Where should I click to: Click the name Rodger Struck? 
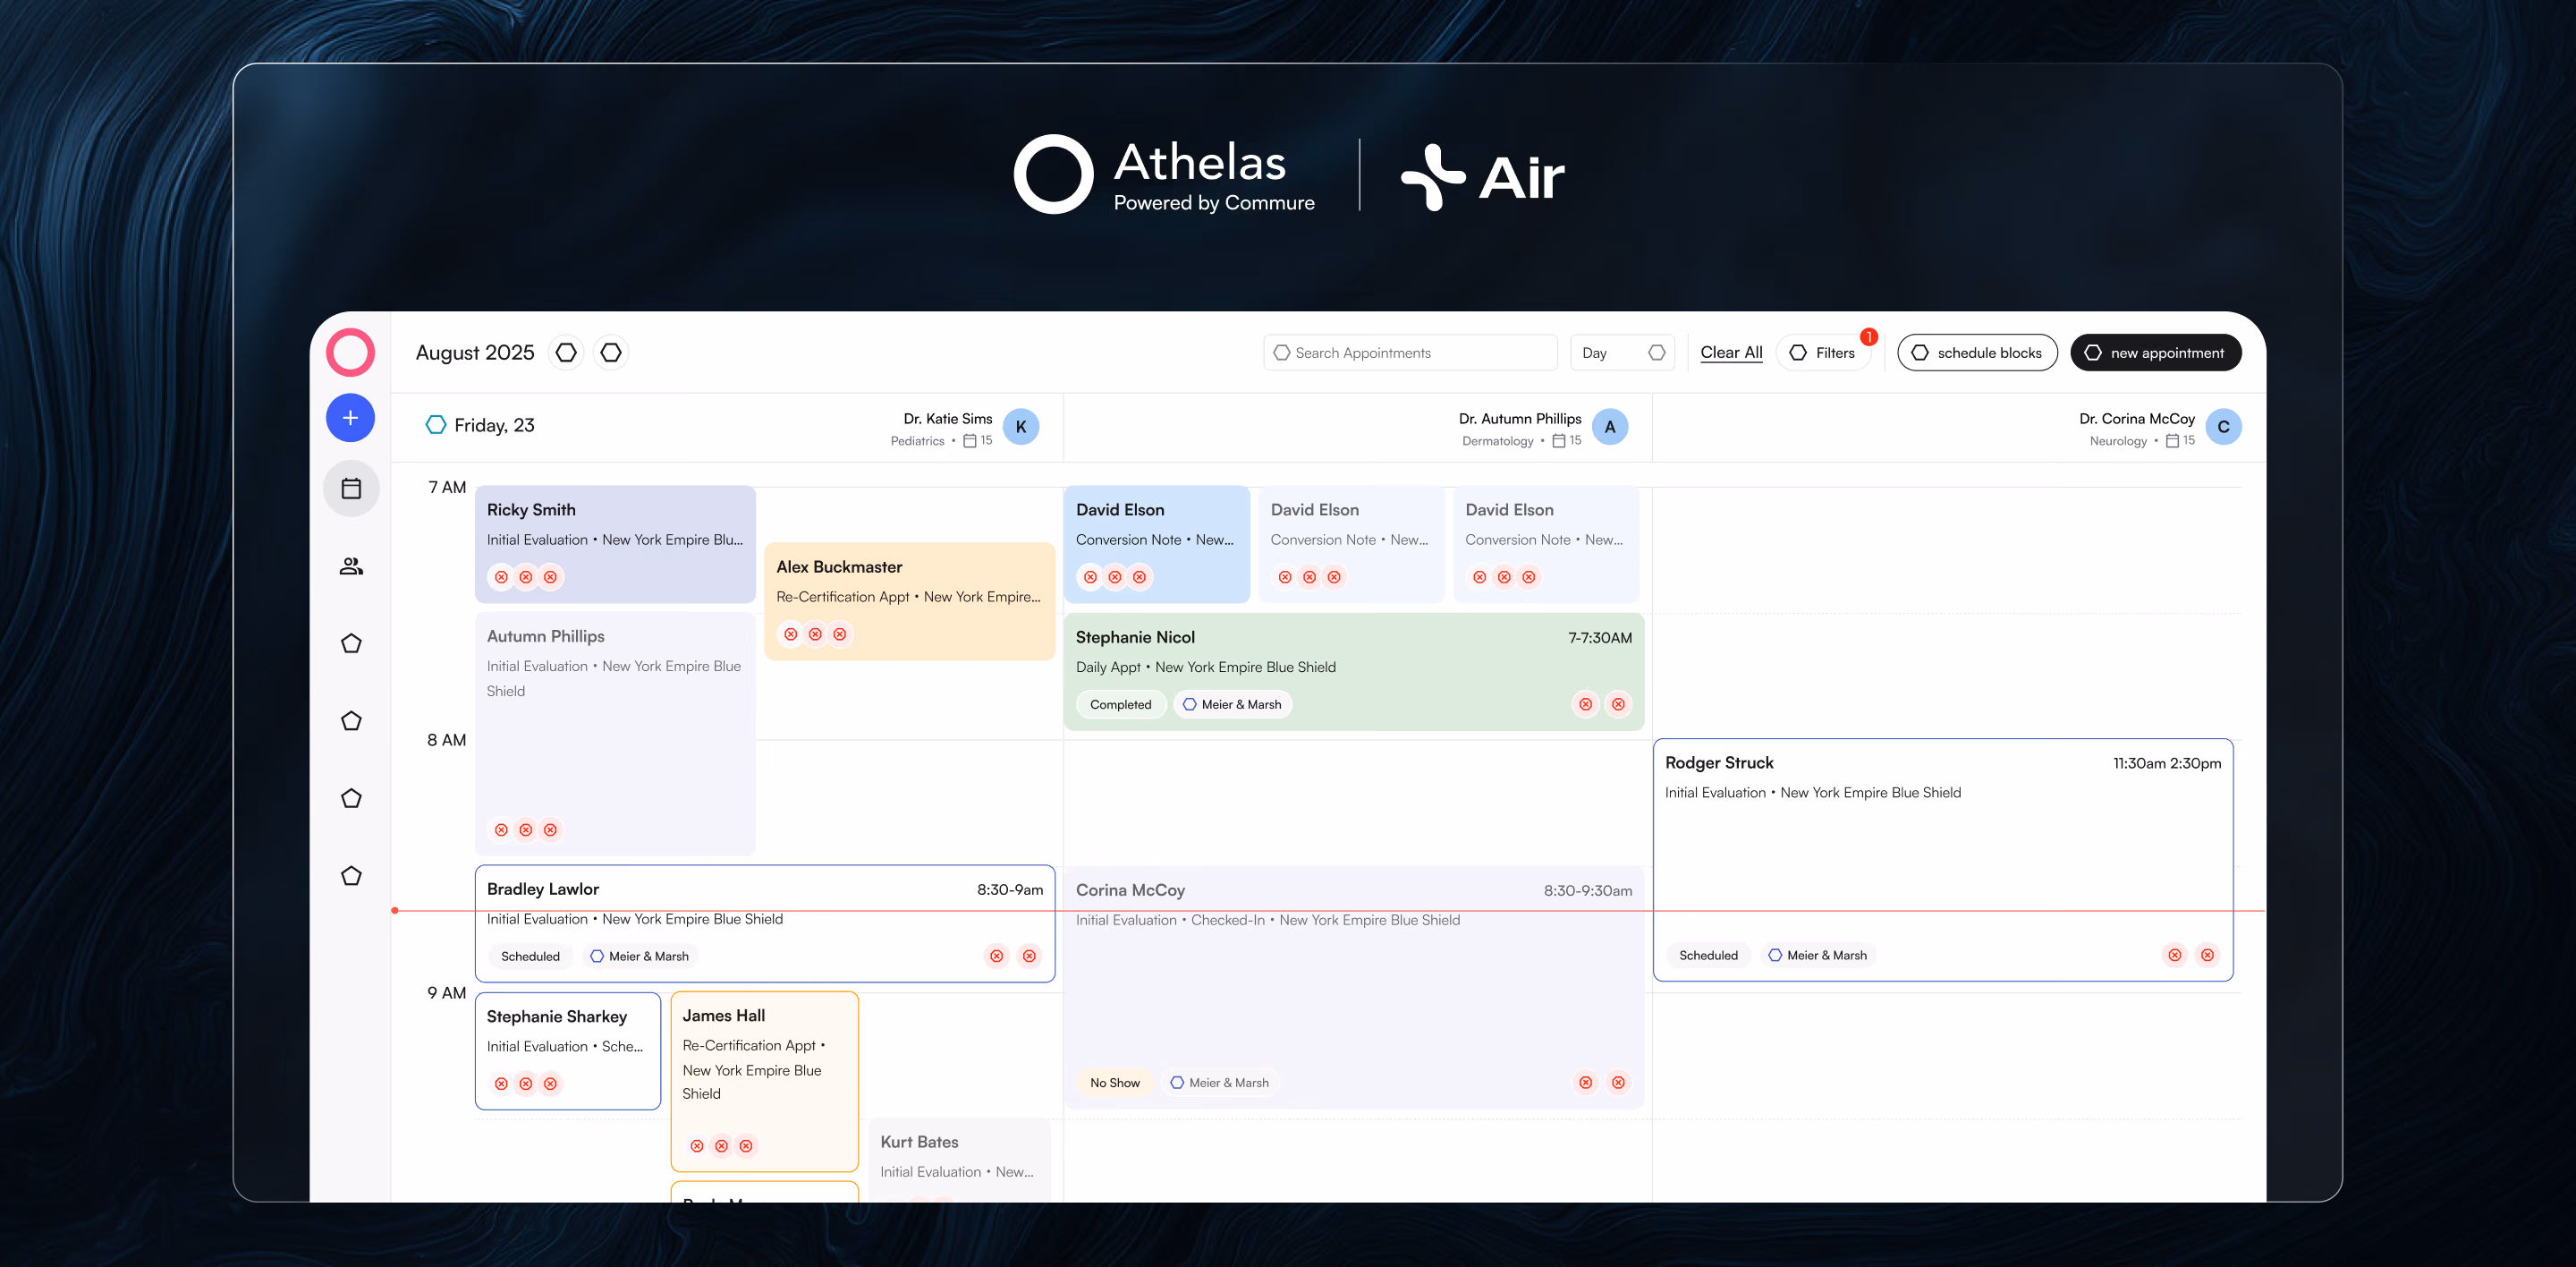coord(1719,762)
